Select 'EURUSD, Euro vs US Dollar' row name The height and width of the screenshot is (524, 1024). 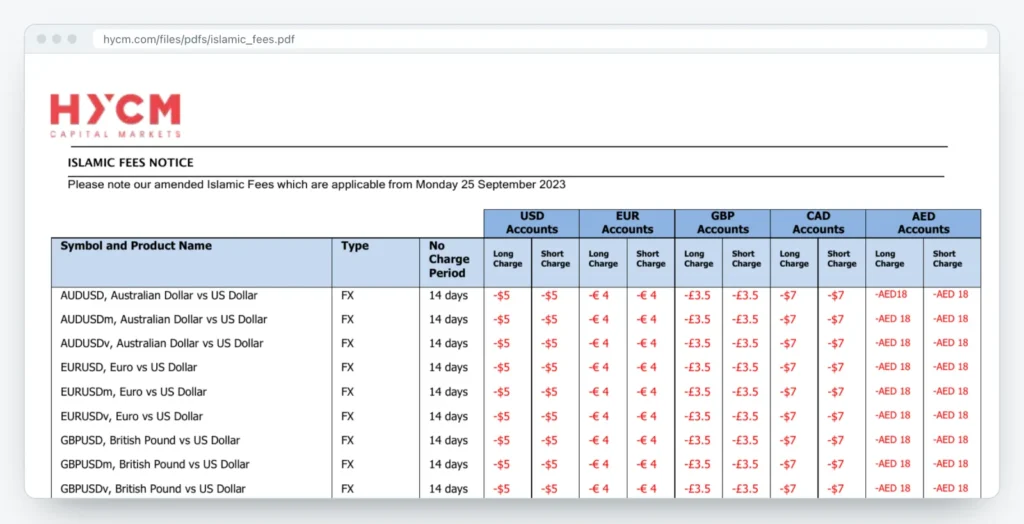(129, 367)
